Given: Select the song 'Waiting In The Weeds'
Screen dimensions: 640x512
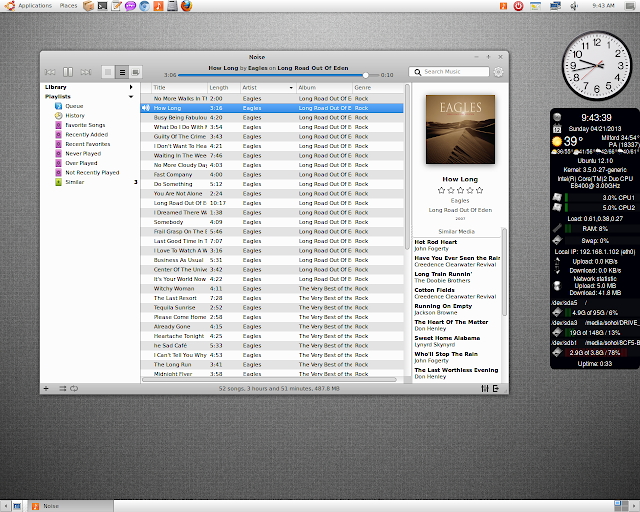Looking at the screenshot, I should [x=272, y=156].
